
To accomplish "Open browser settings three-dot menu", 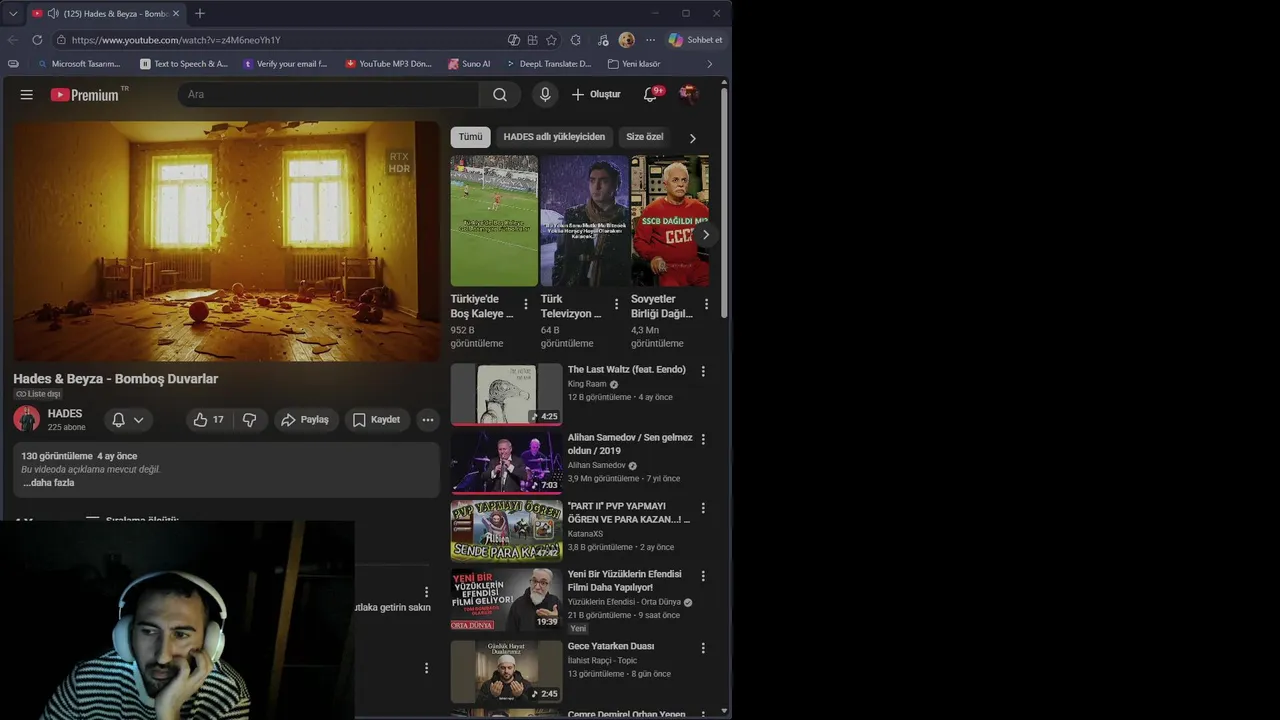I will 650,40.
